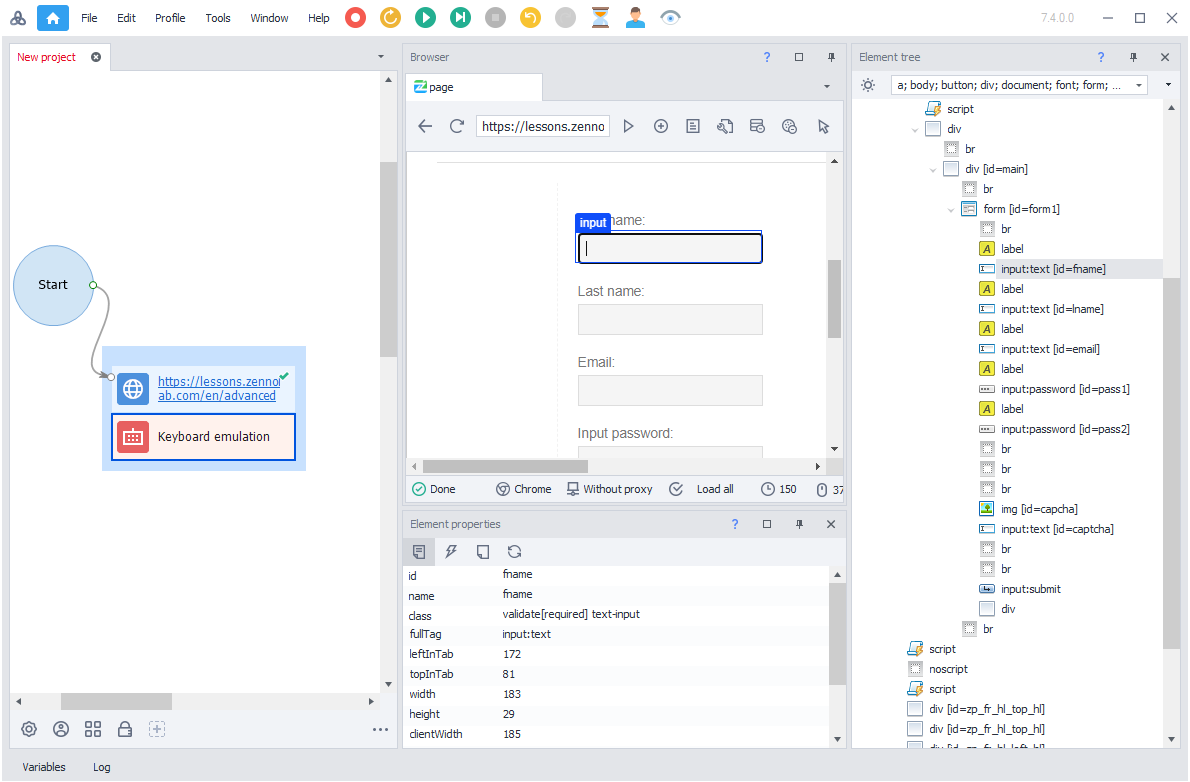Open the Tools menu
Image resolution: width=1190 pixels, height=782 pixels.
tap(218, 18)
